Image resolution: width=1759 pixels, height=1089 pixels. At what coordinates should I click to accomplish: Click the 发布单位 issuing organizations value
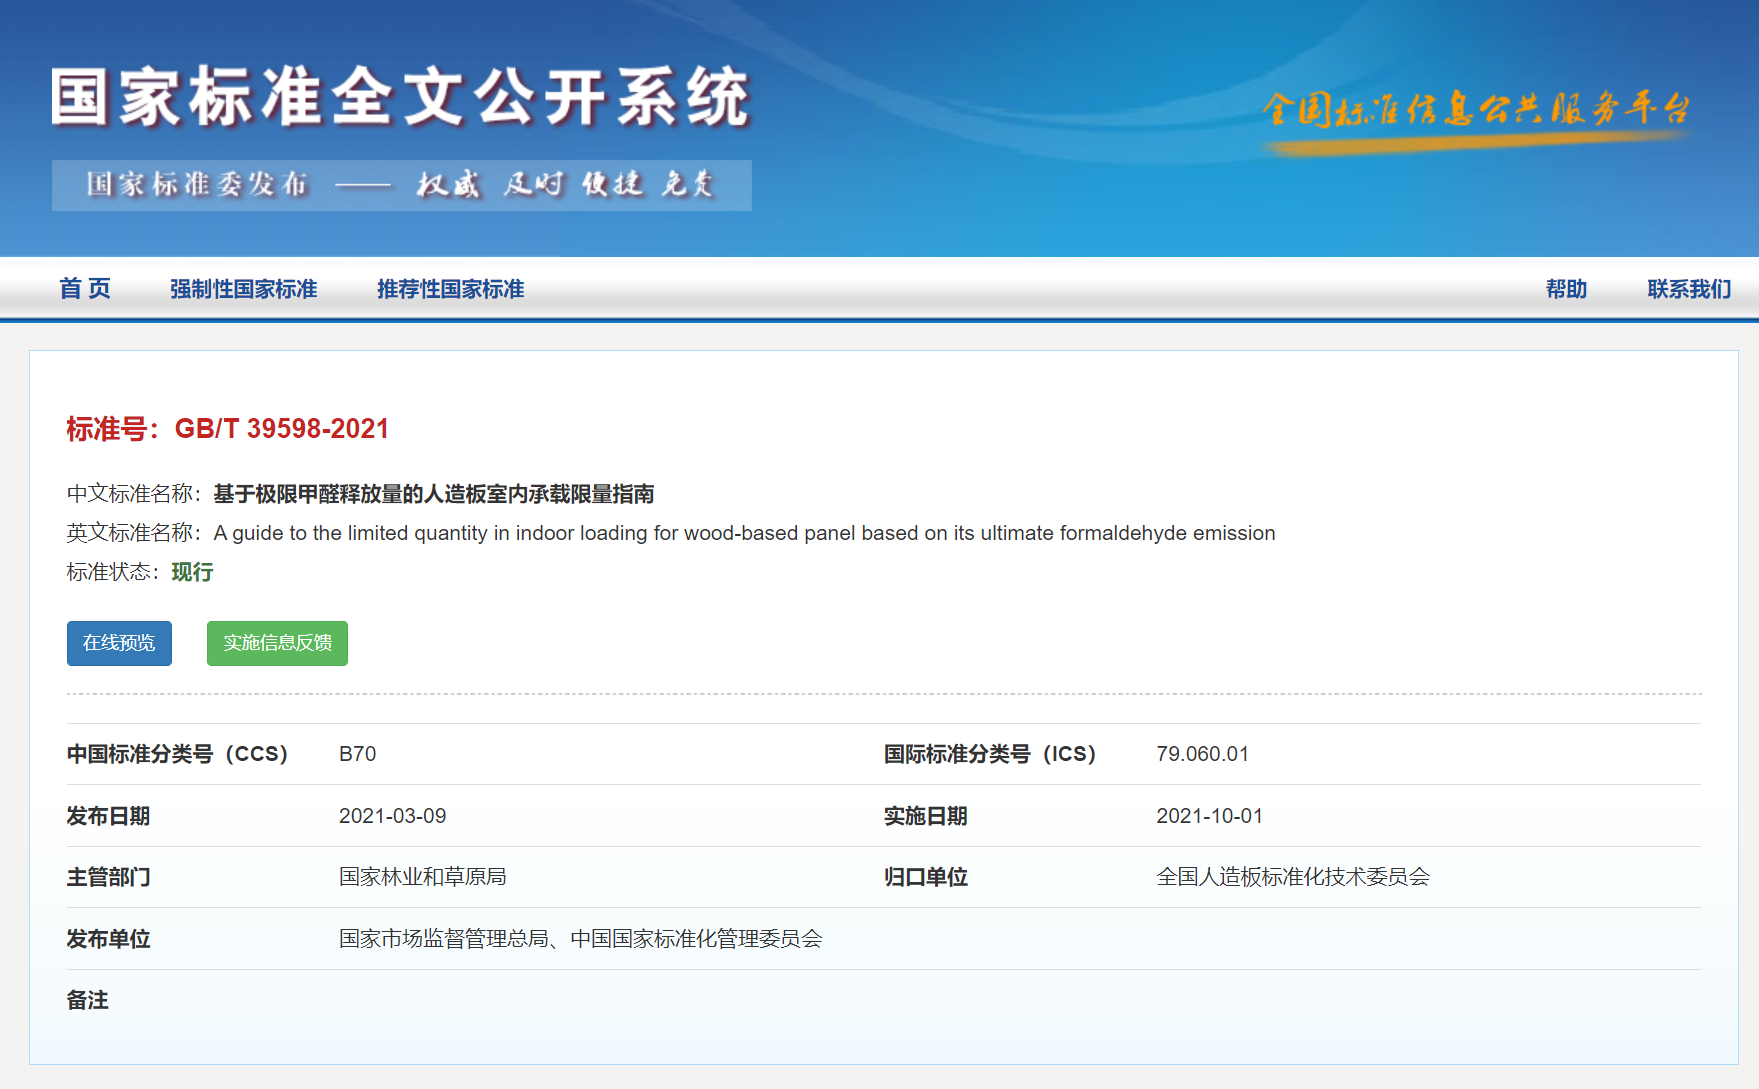(580, 939)
